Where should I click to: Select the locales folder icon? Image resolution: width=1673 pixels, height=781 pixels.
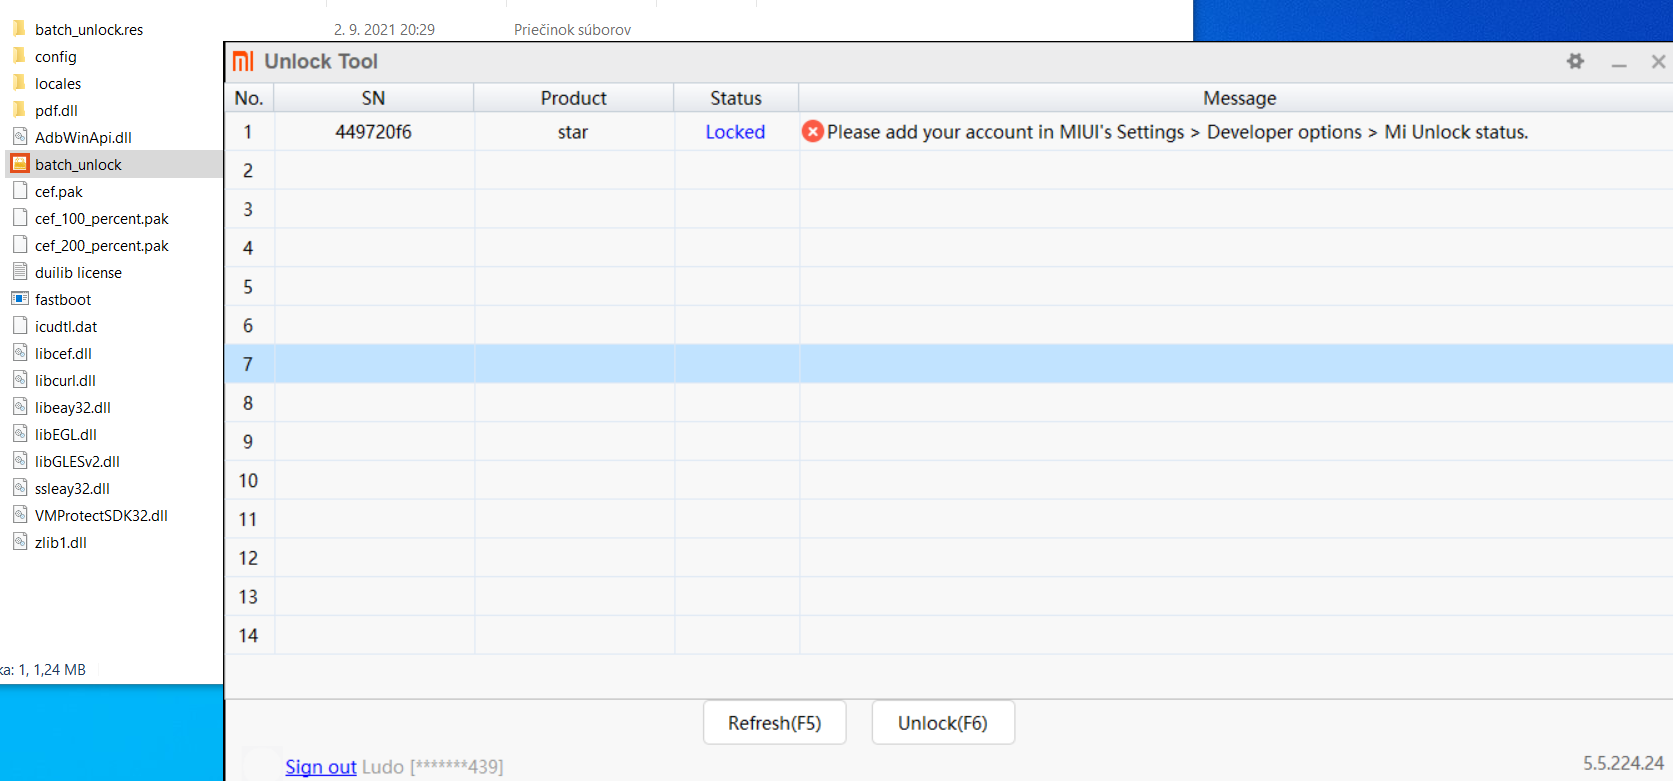(19, 83)
